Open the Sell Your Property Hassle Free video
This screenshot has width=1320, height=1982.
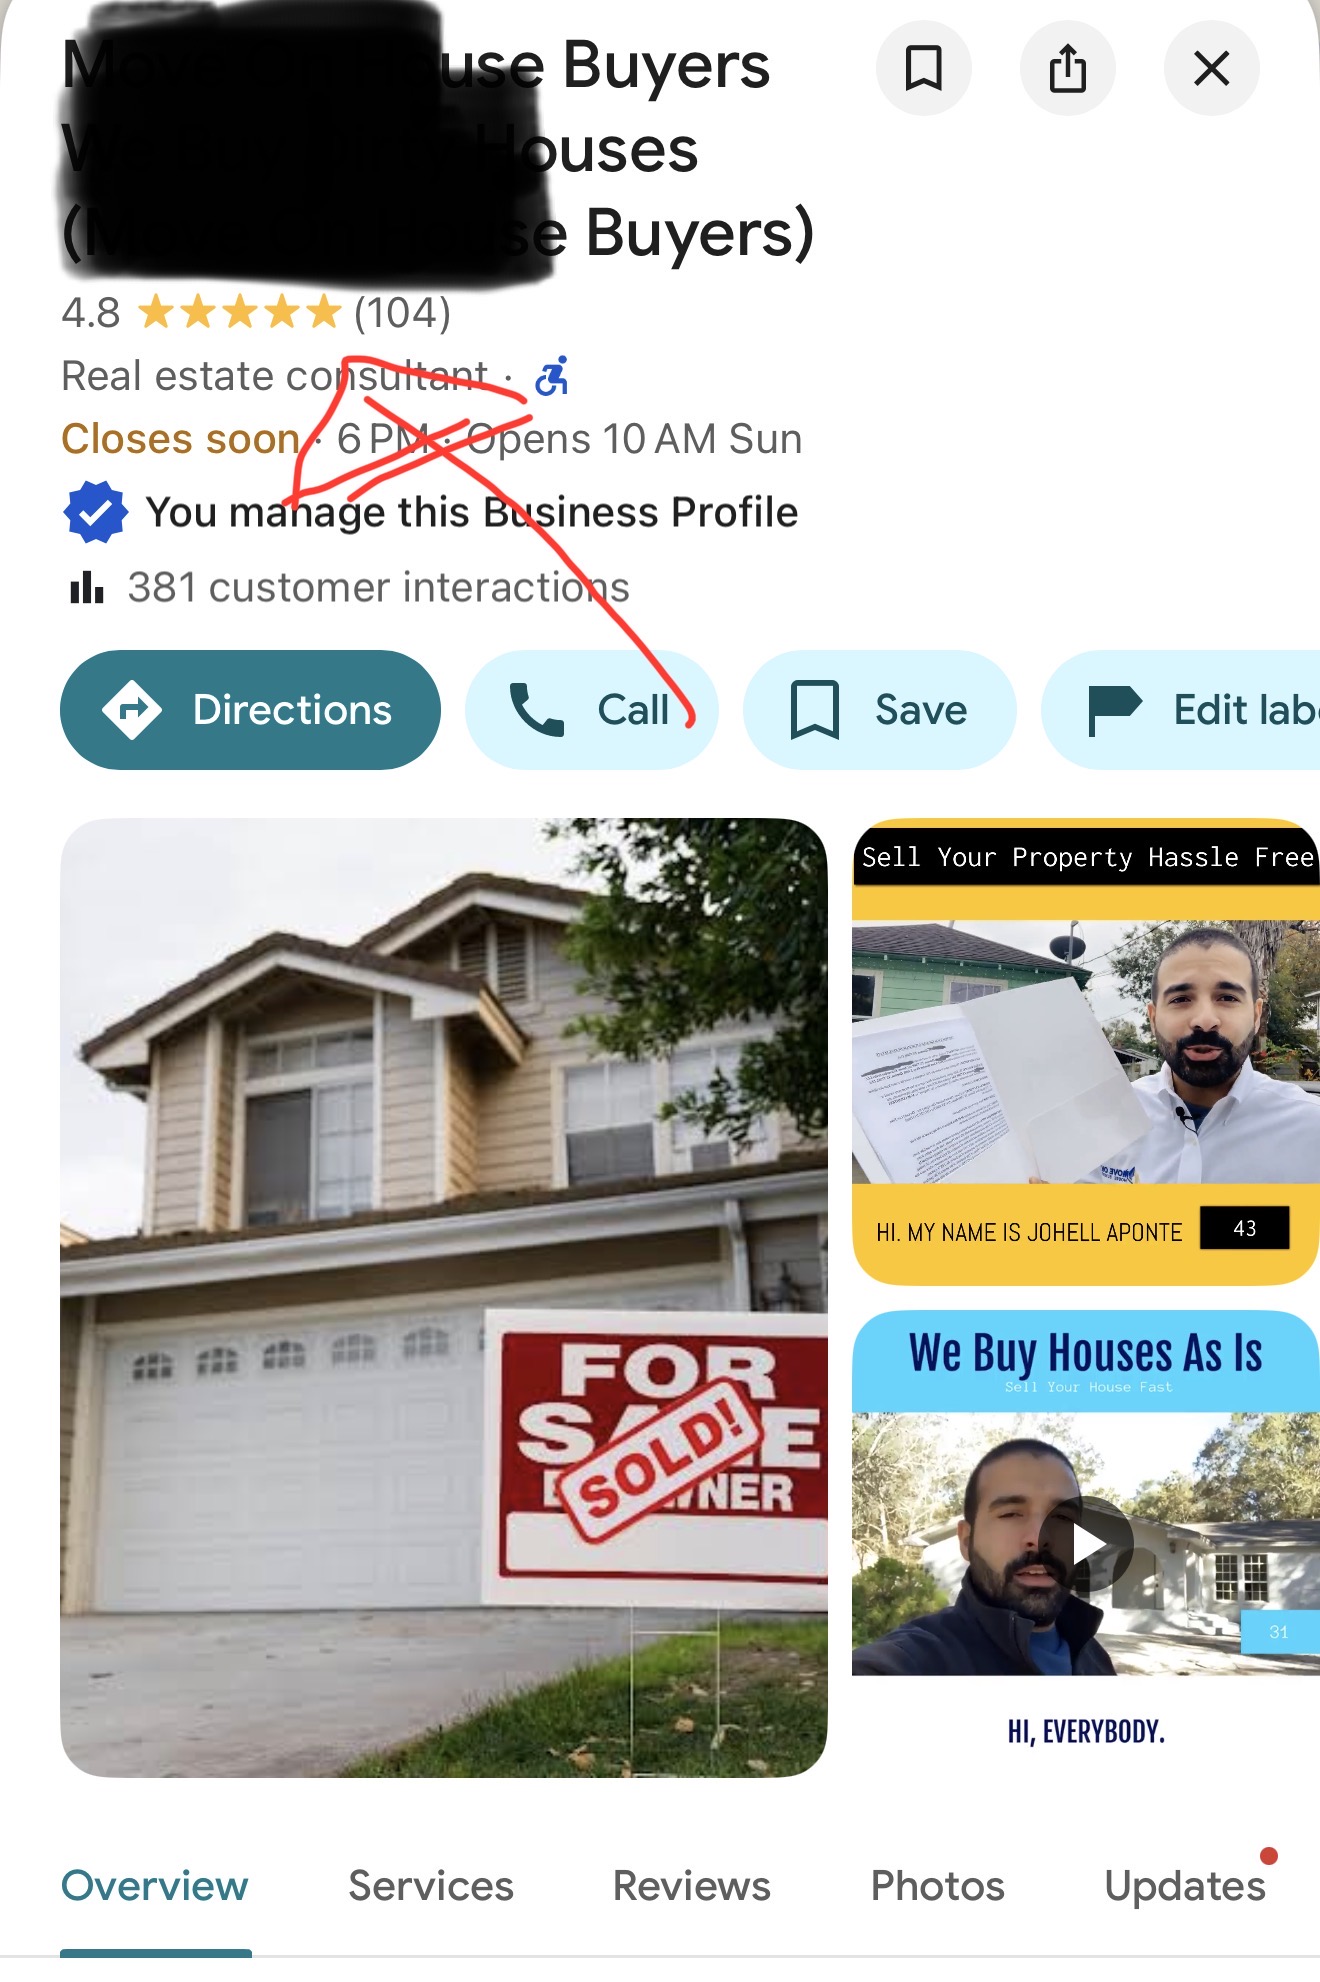pyautogui.click(x=1086, y=1052)
